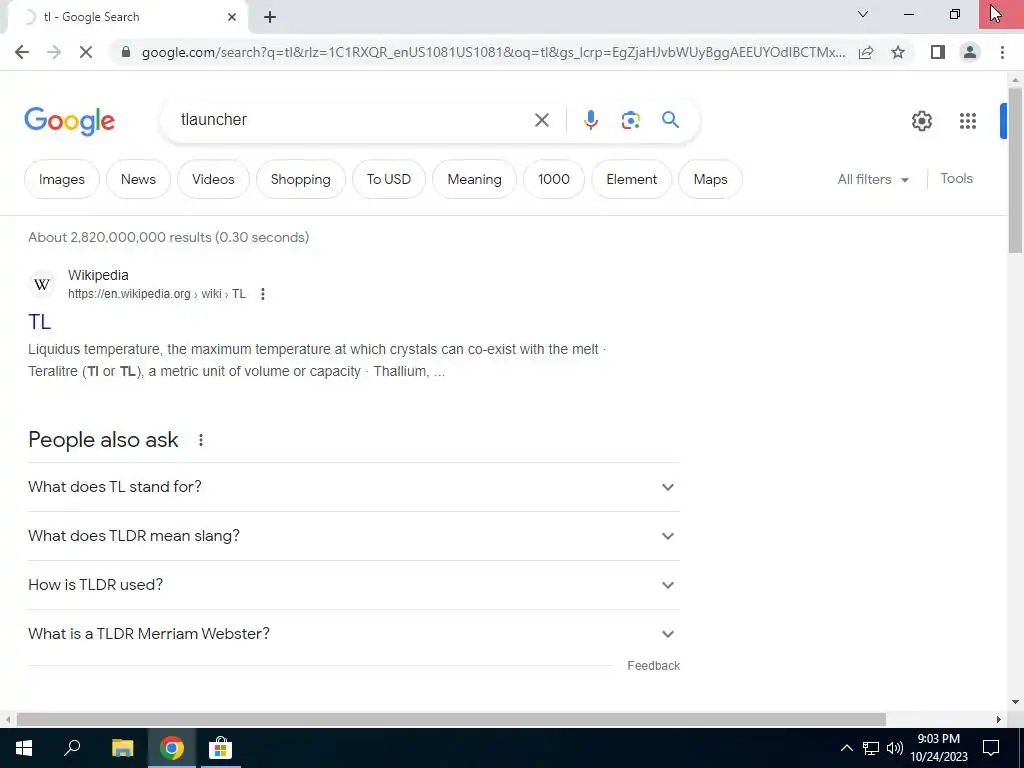Open the volume control icon
Screen dimensions: 1024x768
[x=895, y=748]
